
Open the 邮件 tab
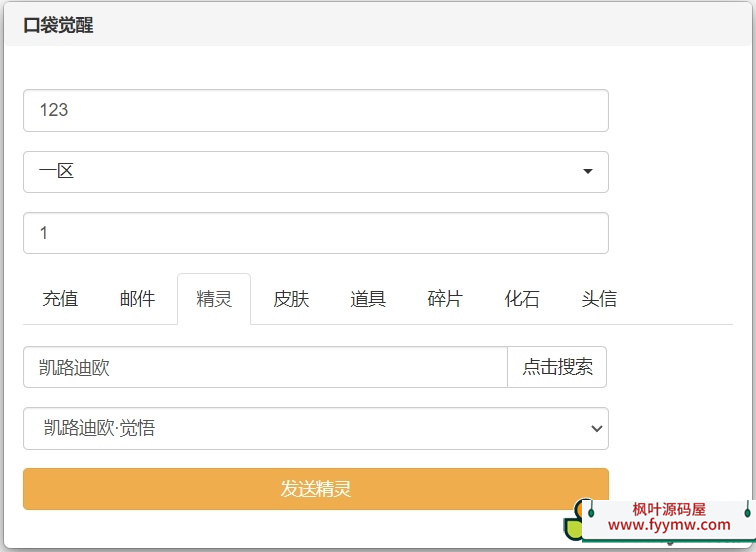point(137,299)
